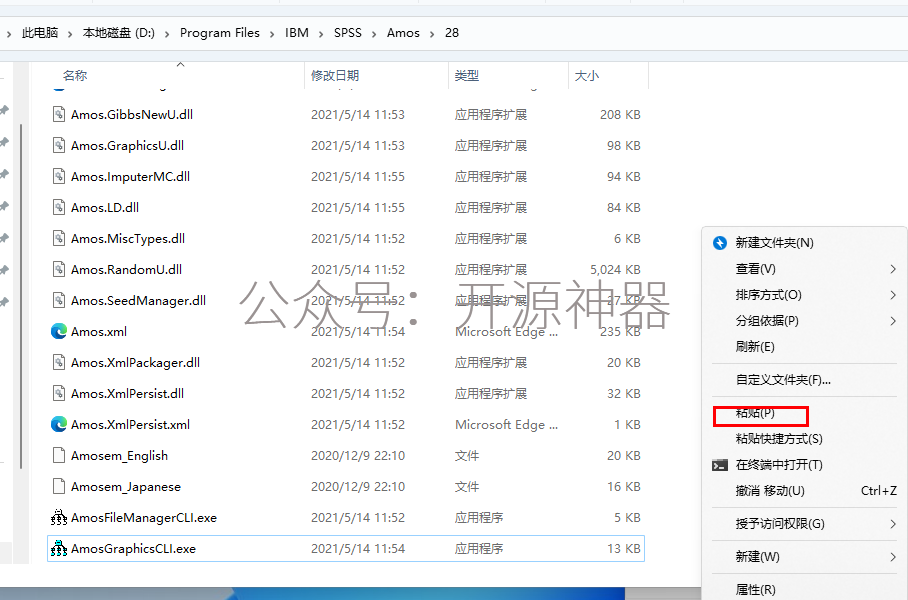Click the navigation pane vertical scrollbar

[21, 295]
